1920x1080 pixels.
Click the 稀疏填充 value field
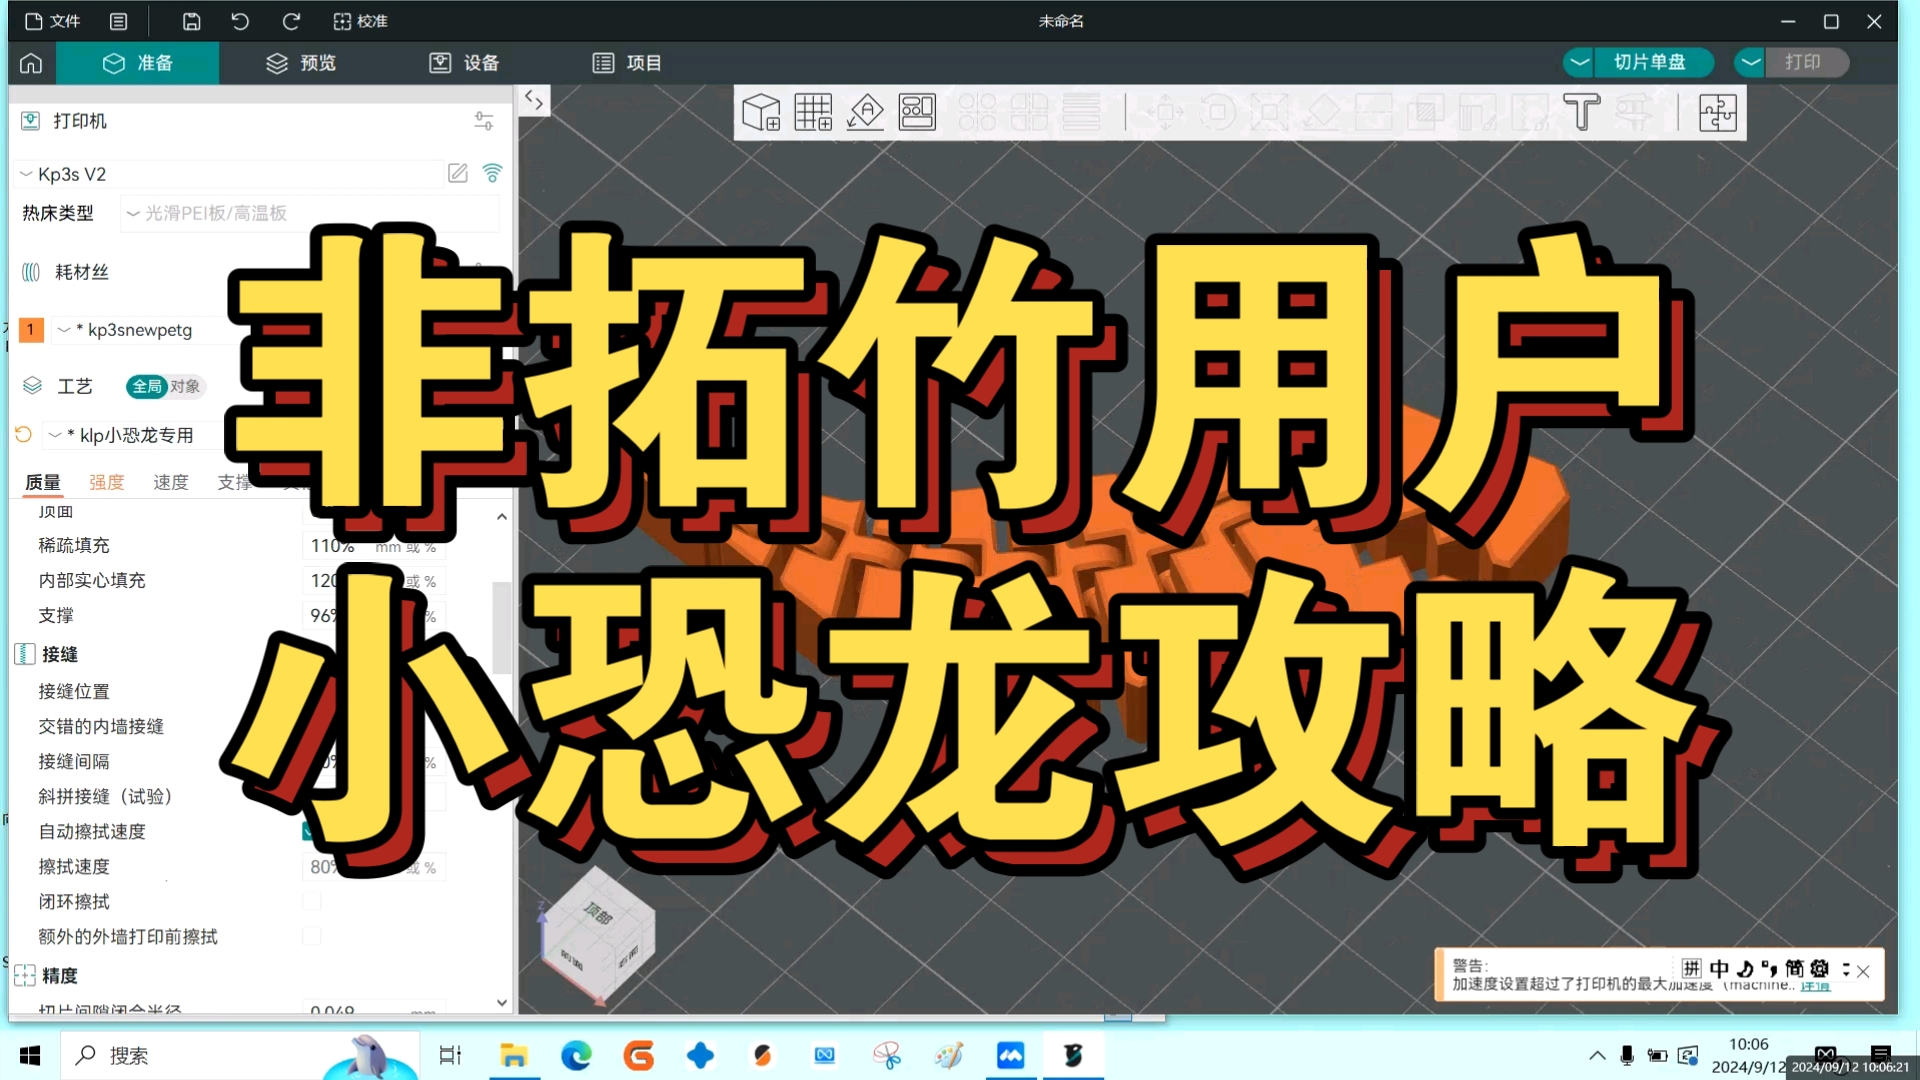[373, 546]
